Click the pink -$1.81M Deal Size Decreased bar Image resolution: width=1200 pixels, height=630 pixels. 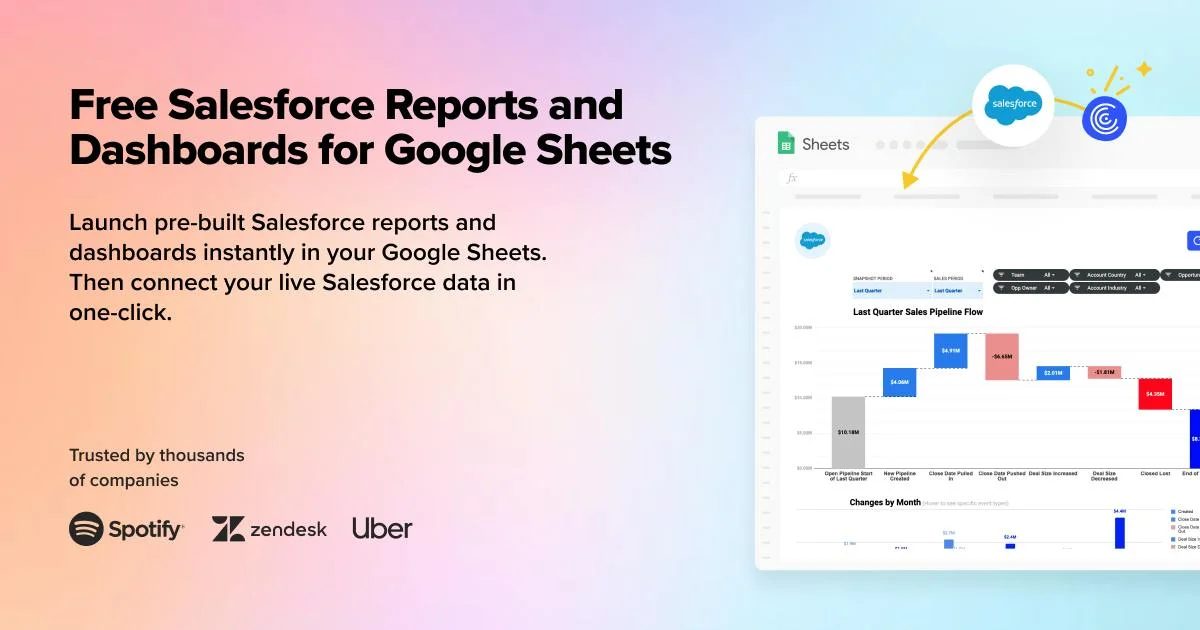(1104, 372)
